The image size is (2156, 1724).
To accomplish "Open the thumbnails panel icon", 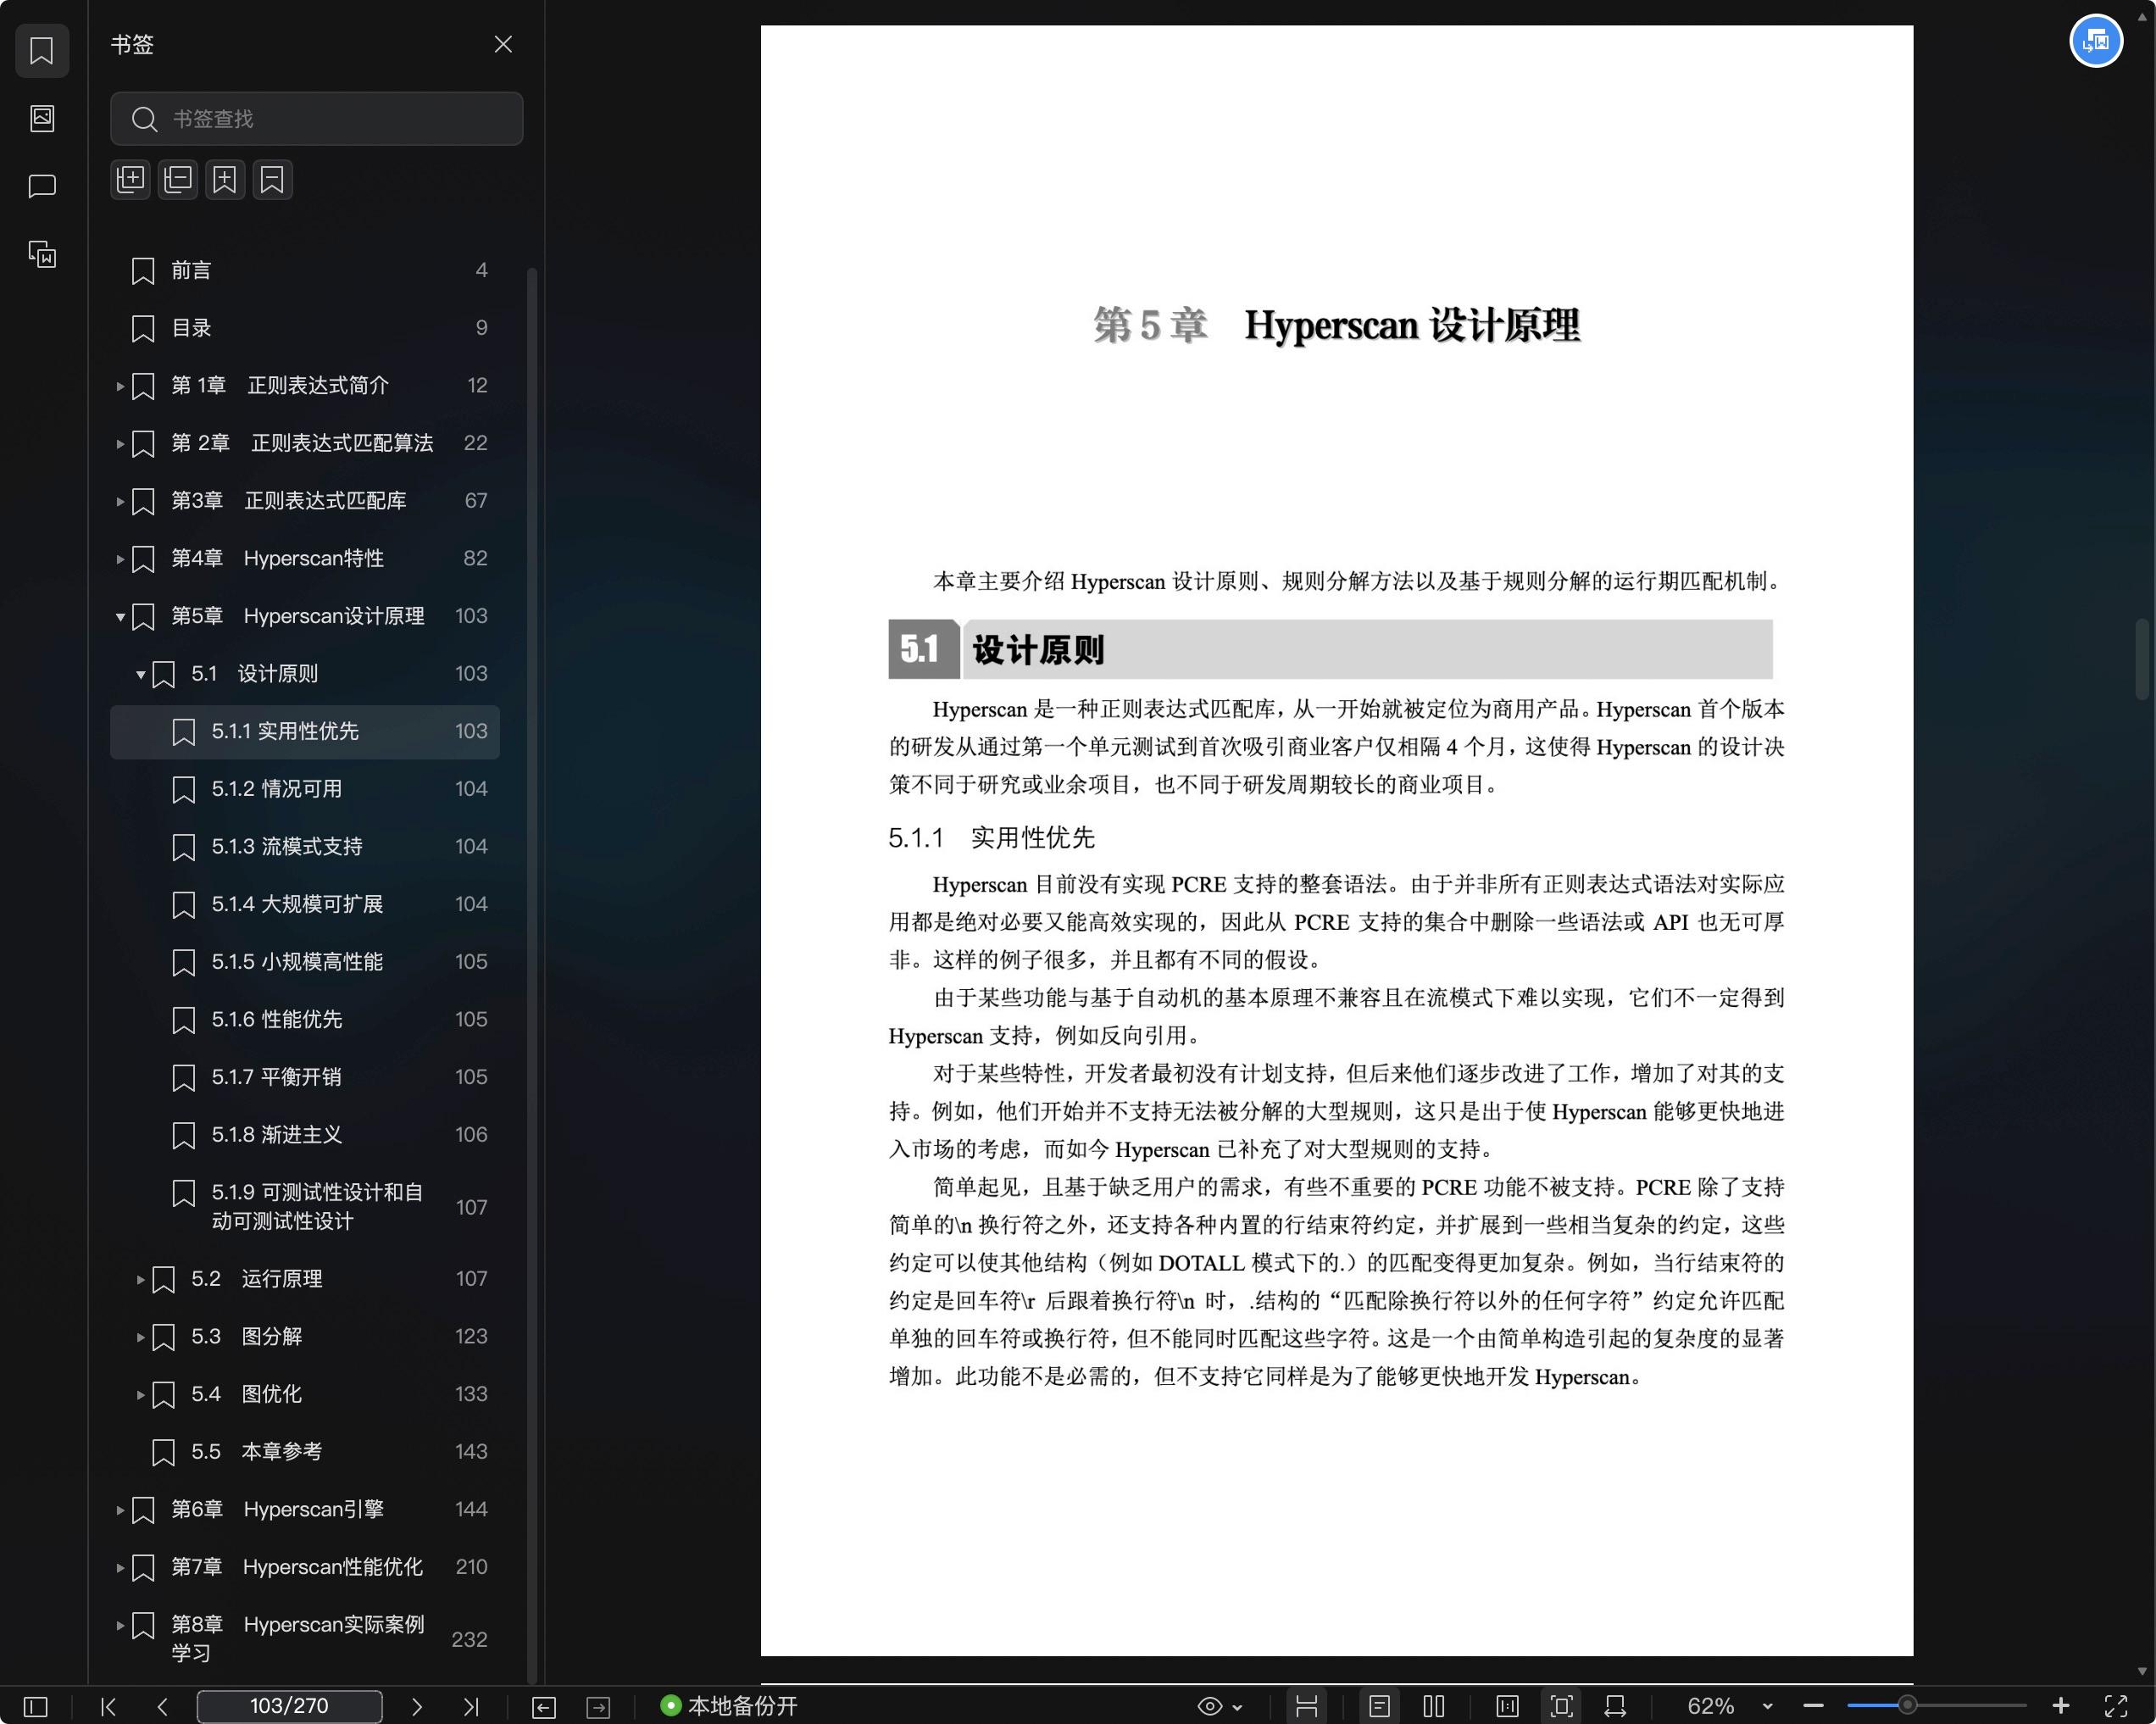I will [x=42, y=118].
